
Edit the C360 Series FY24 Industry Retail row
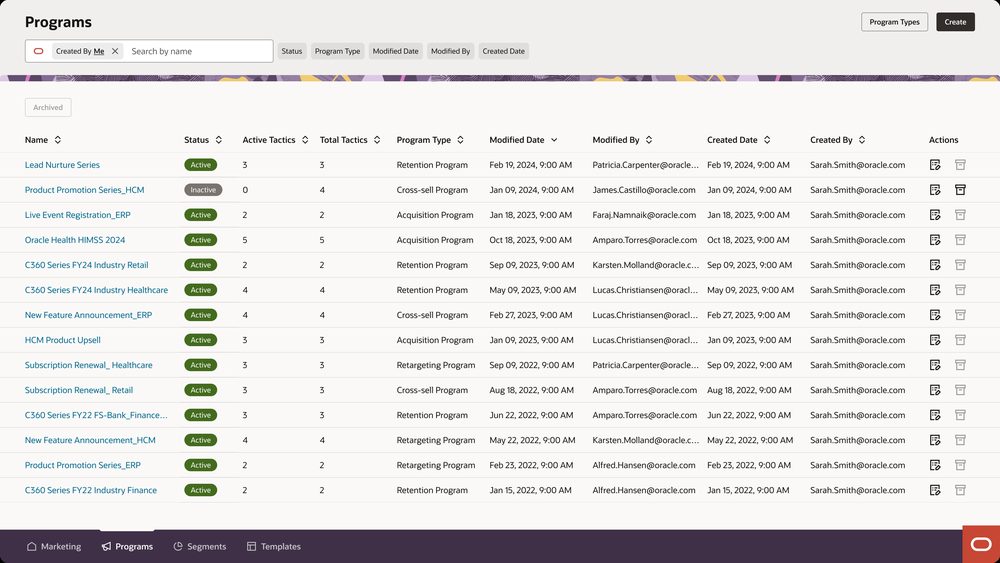tap(935, 265)
